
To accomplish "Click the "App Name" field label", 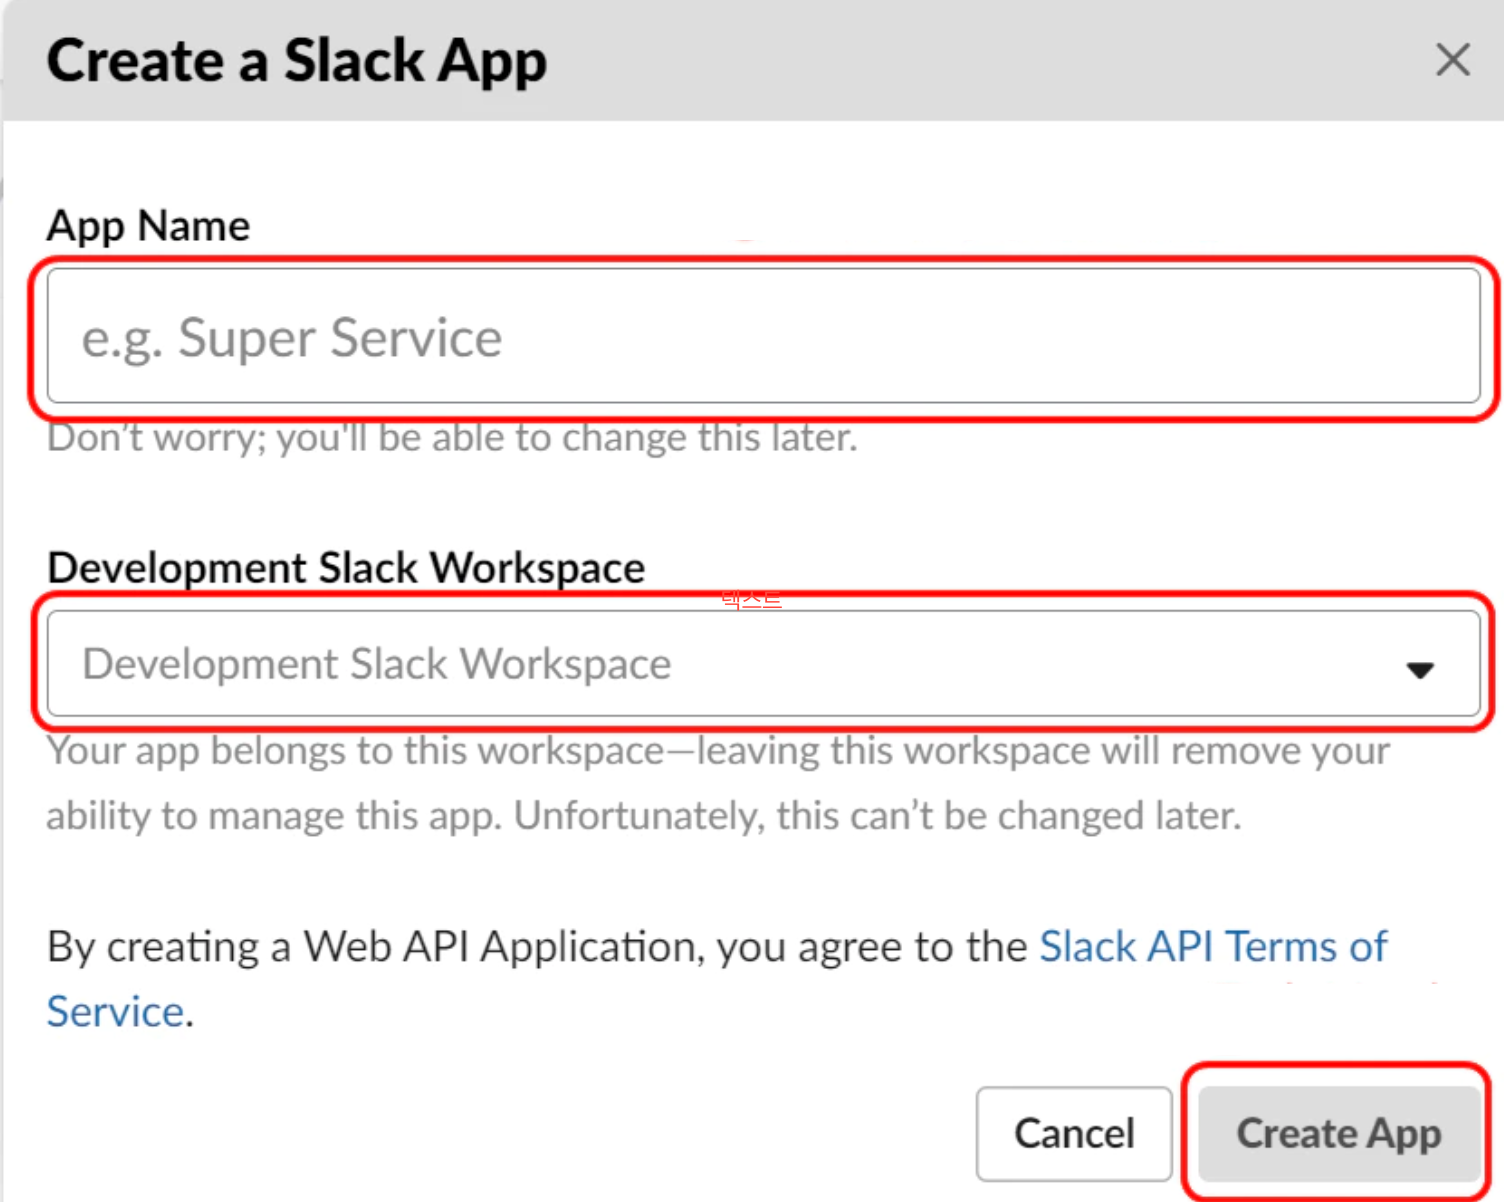I will click(148, 226).
